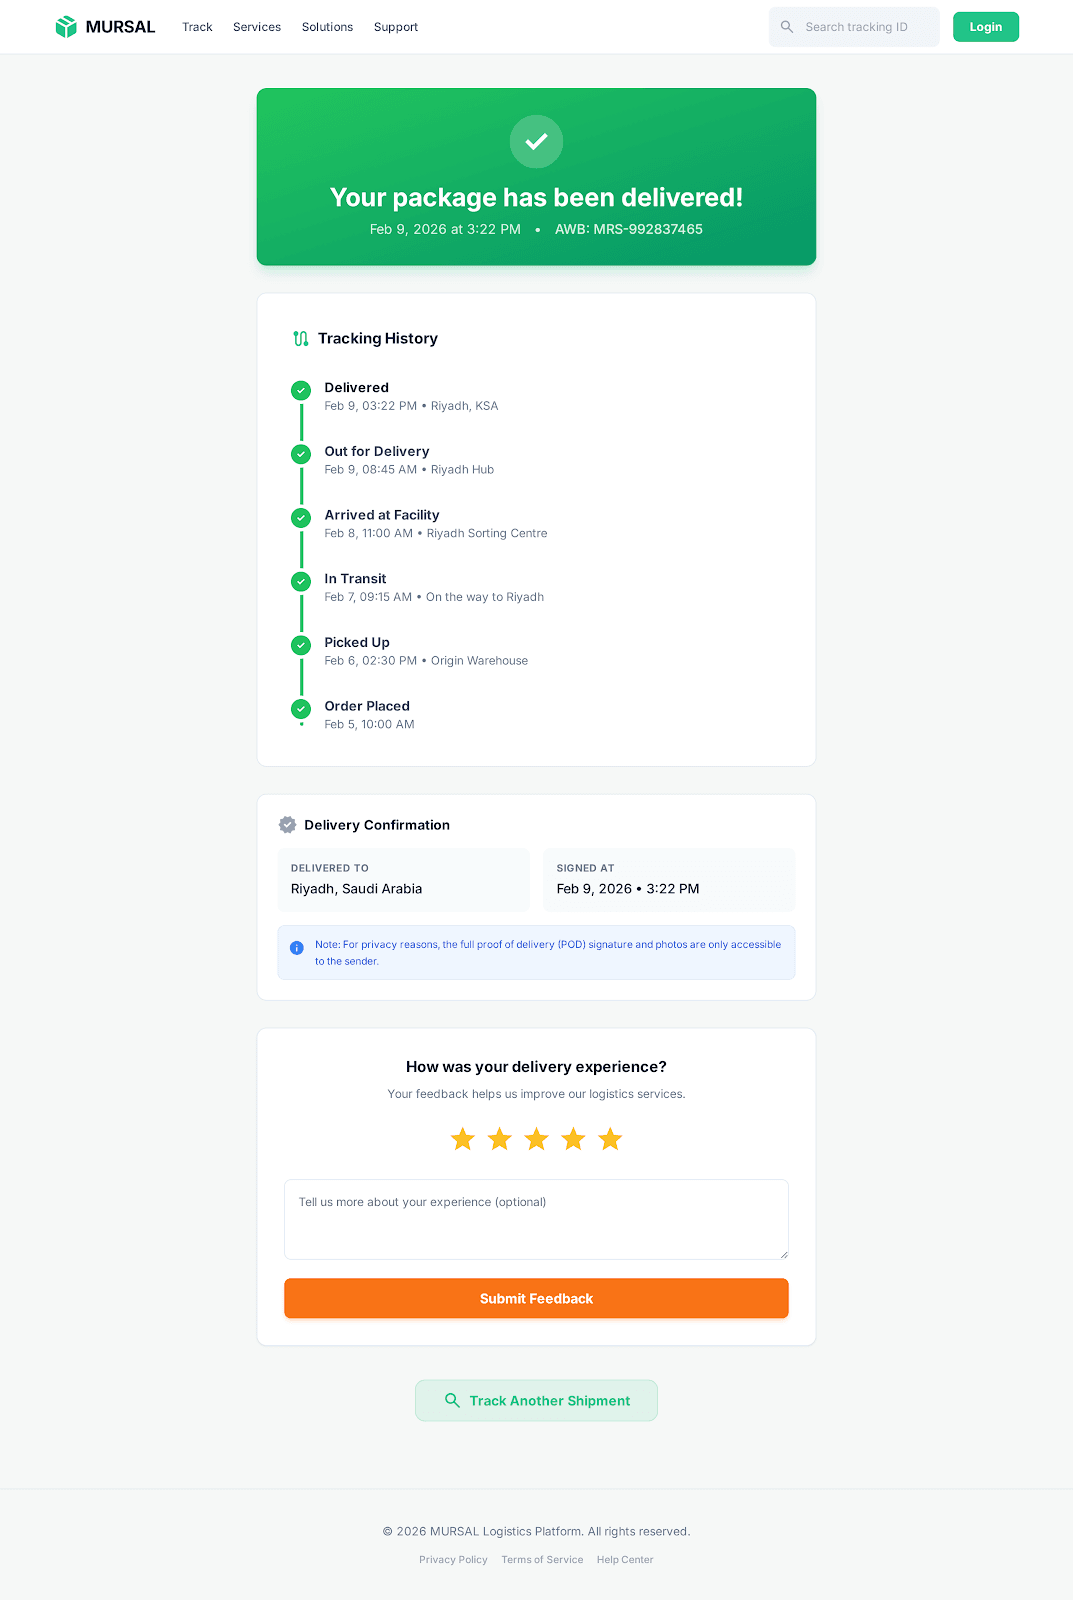Open the Support menu

(x=395, y=27)
